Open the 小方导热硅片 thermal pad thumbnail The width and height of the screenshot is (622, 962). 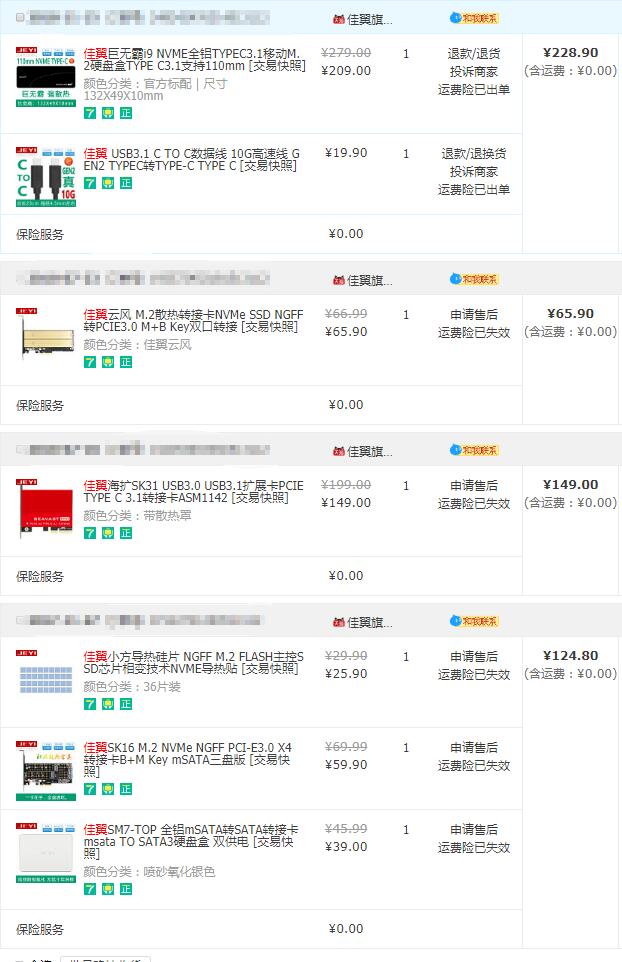coord(46,679)
